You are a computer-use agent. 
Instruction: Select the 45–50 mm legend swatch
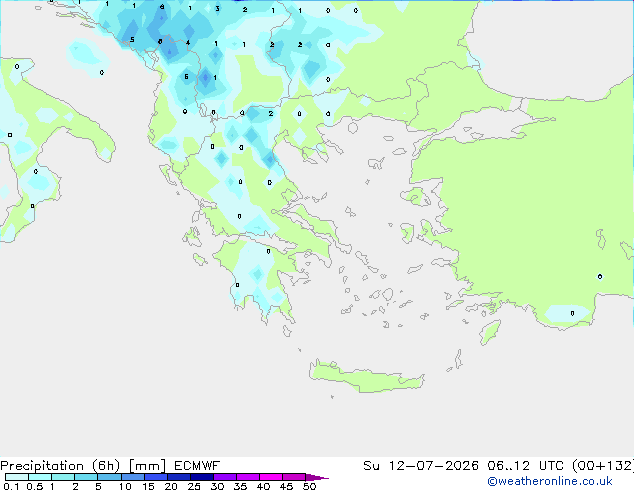point(294,477)
